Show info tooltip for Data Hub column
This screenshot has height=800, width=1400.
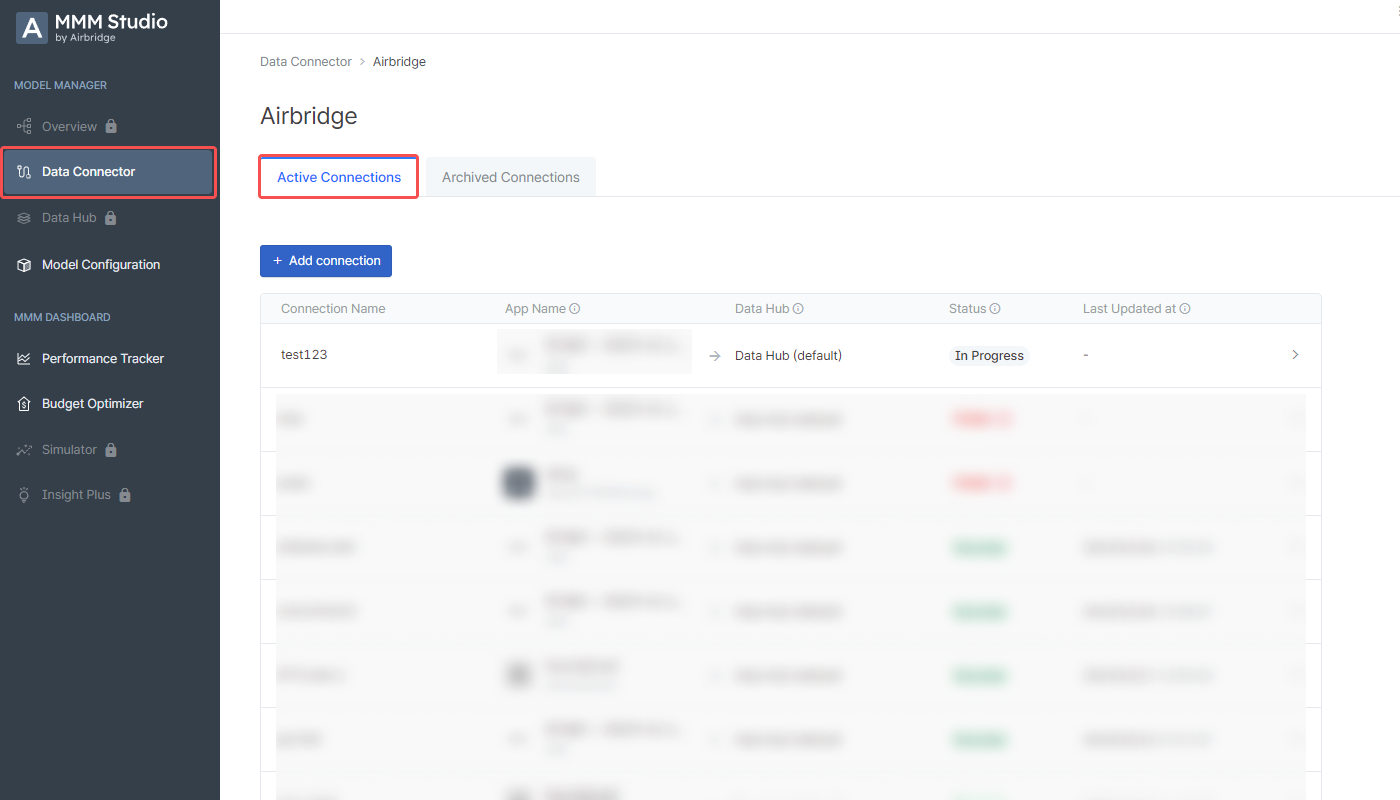[x=798, y=309]
